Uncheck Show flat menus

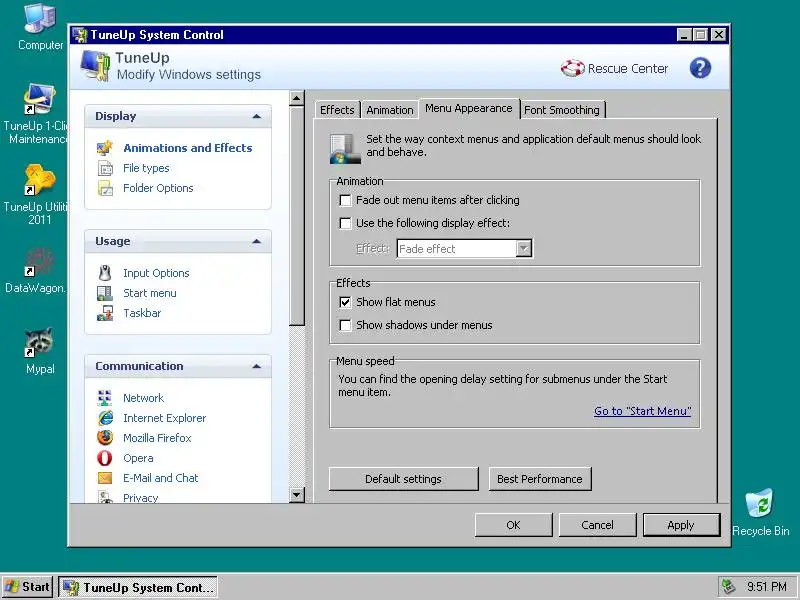point(345,303)
